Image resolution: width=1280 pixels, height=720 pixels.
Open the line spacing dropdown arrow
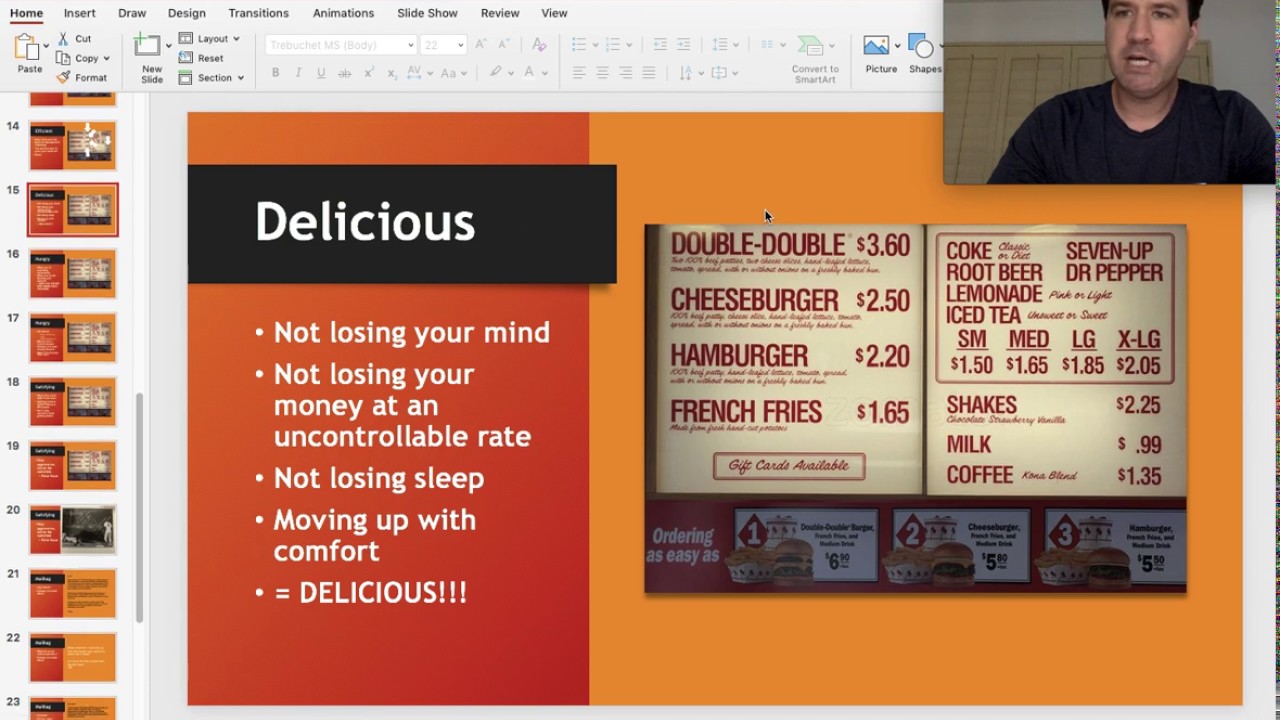[x=736, y=45]
